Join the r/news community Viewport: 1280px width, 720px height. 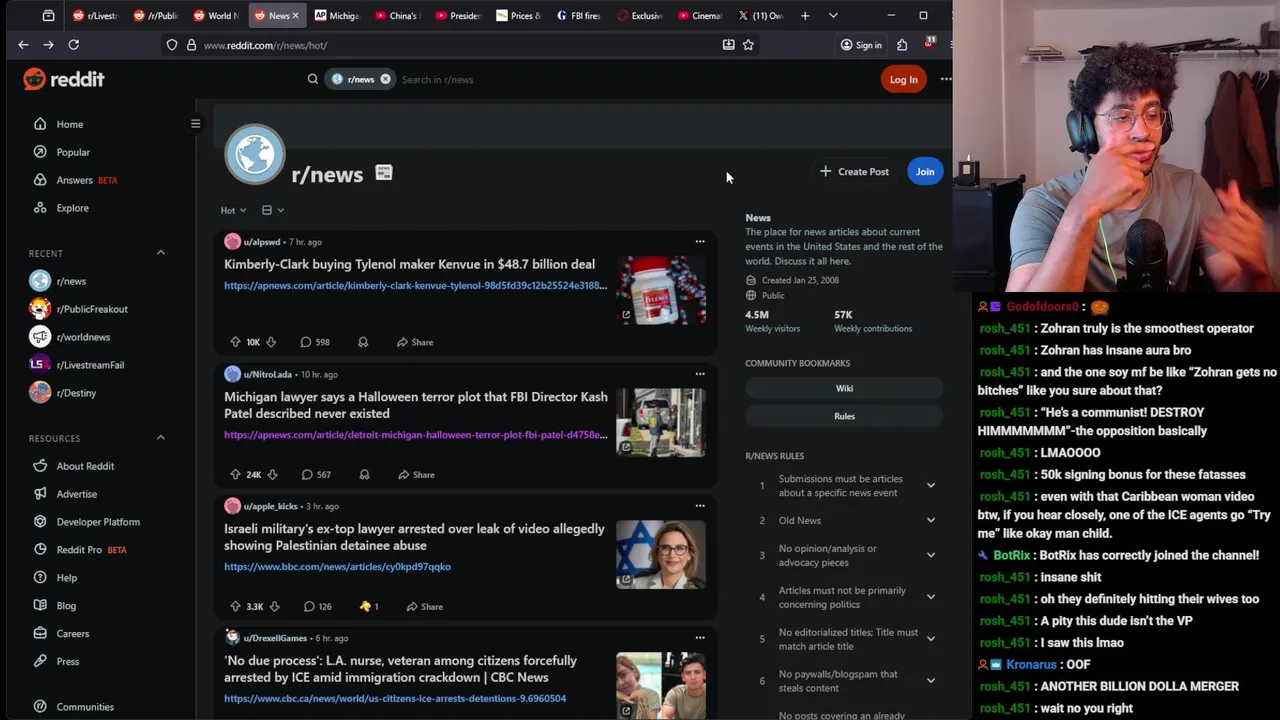[925, 171]
